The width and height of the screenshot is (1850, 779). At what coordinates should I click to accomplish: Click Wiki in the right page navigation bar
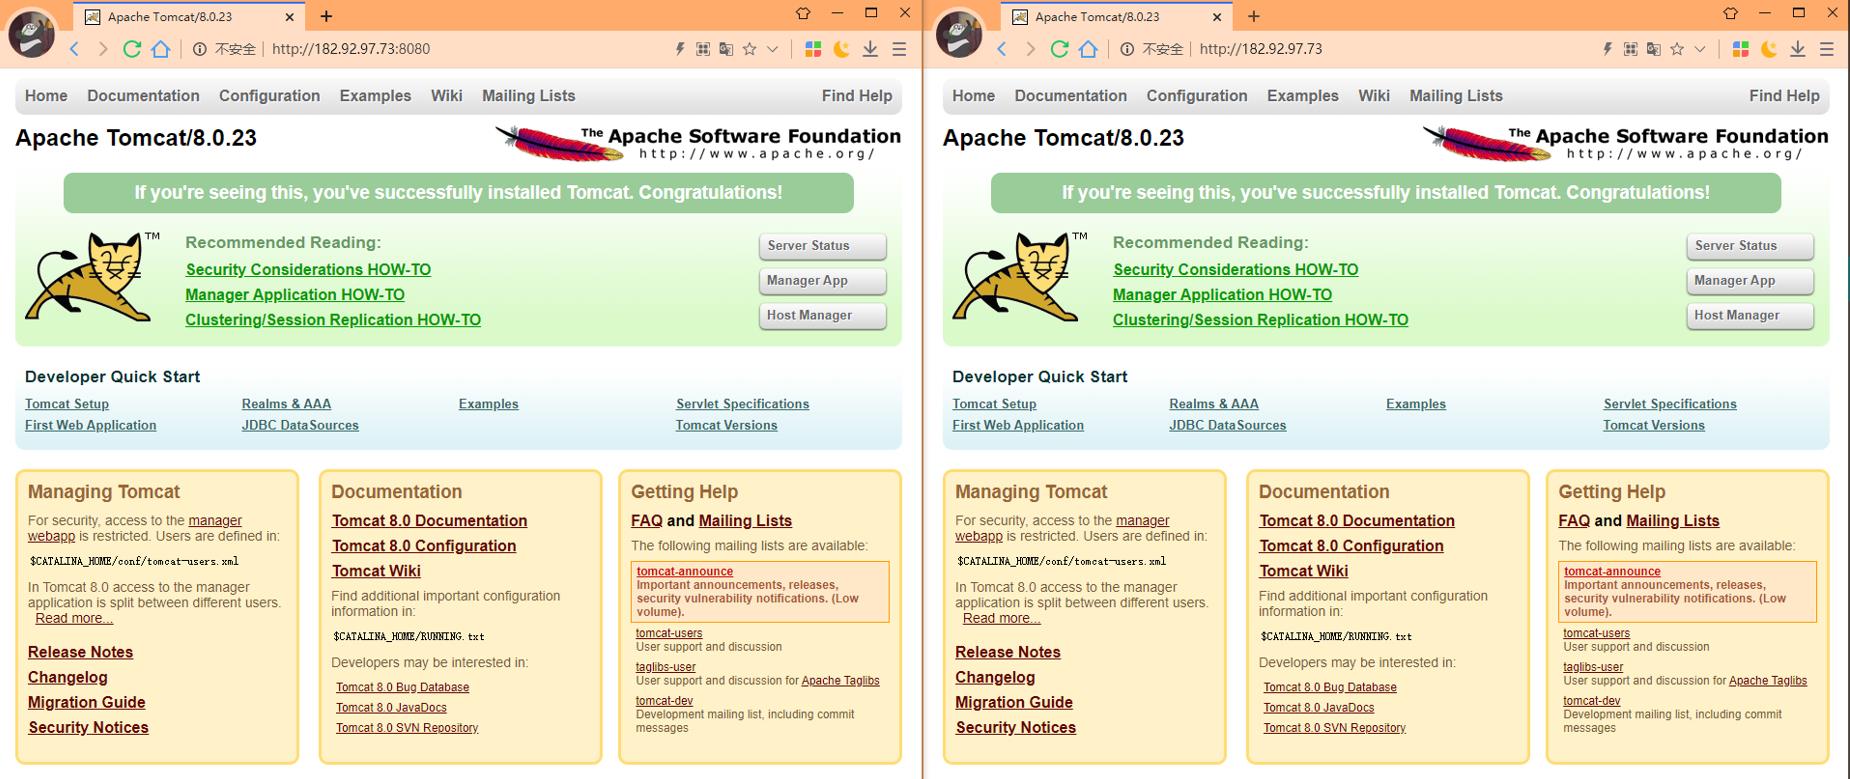[x=1374, y=96]
